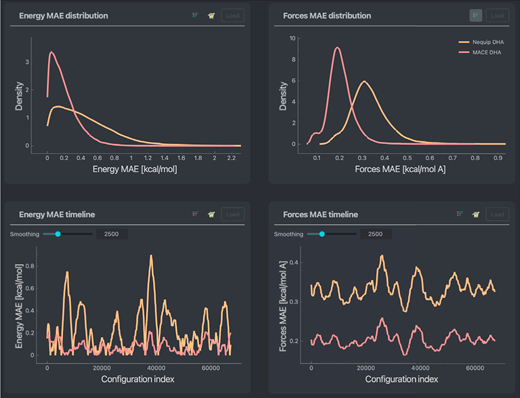Click Density axis label in Forces distribution chart

click(x=283, y=96)
